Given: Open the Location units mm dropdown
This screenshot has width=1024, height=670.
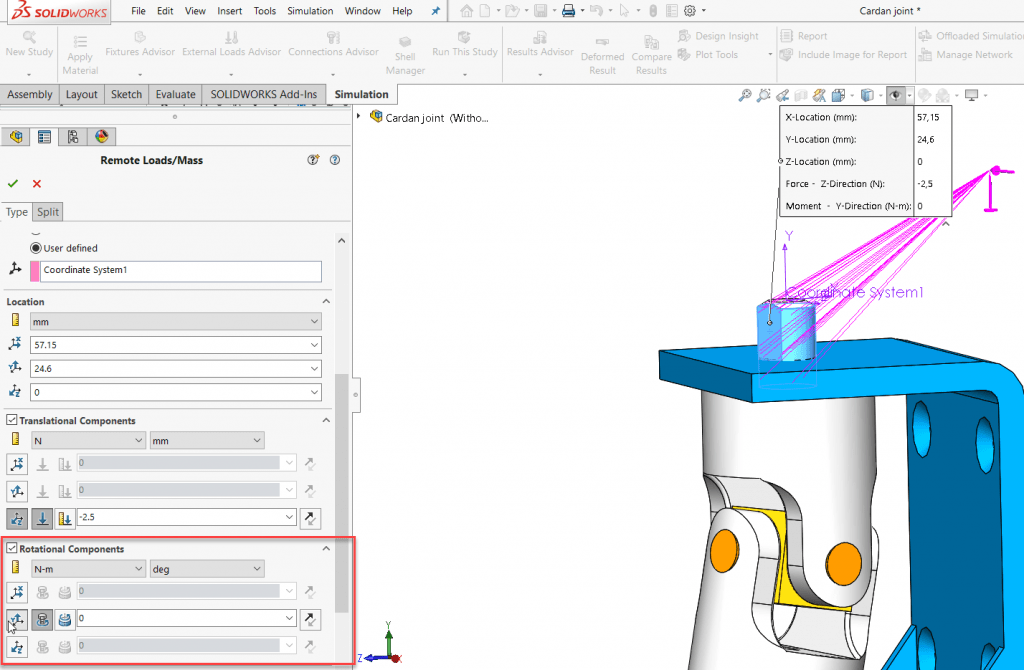Looking at the screenshot, I should click(x=176, y=321).
